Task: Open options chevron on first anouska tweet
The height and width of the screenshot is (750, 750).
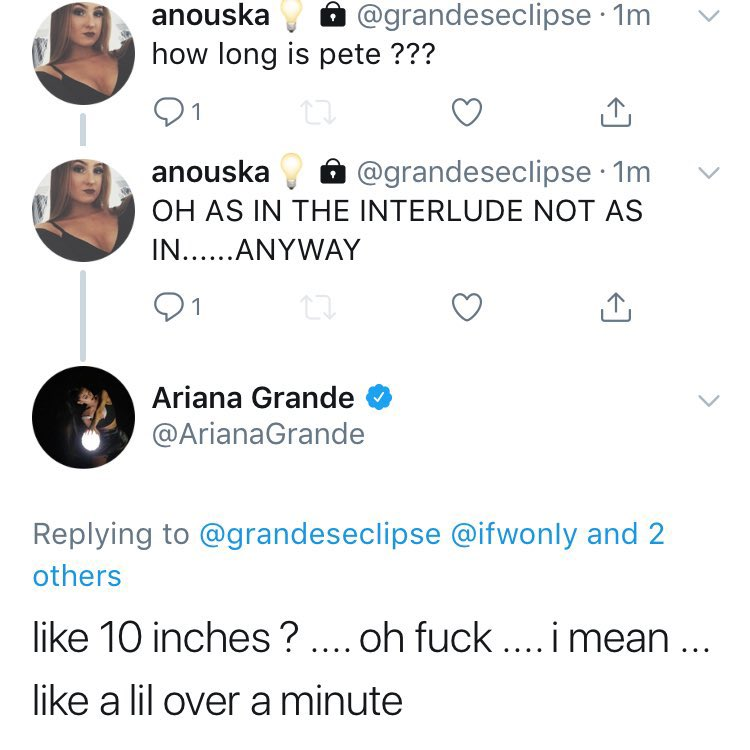Action: (708, 16)
